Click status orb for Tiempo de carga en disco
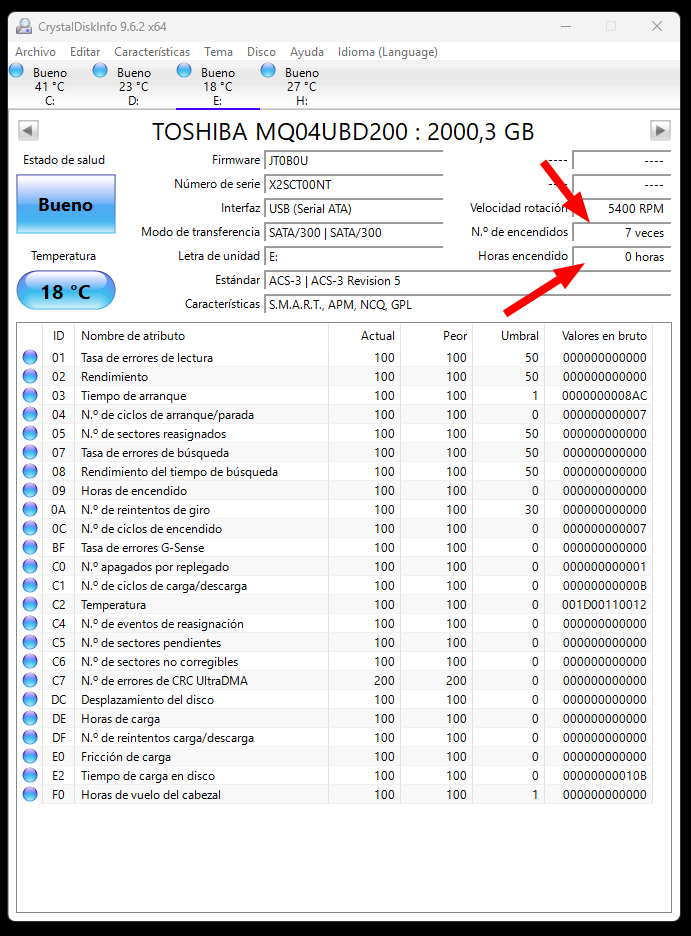This screenshot has width=691, height=936. 30,775
